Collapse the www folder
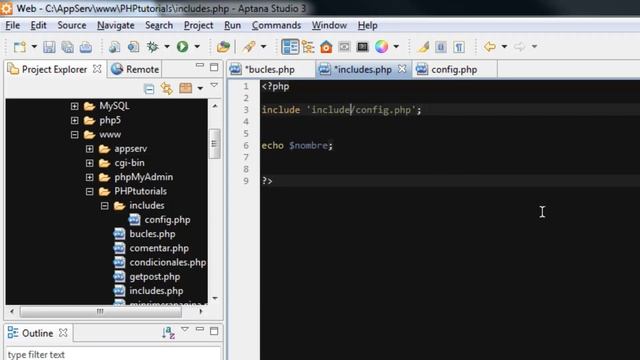 point(74,135)
